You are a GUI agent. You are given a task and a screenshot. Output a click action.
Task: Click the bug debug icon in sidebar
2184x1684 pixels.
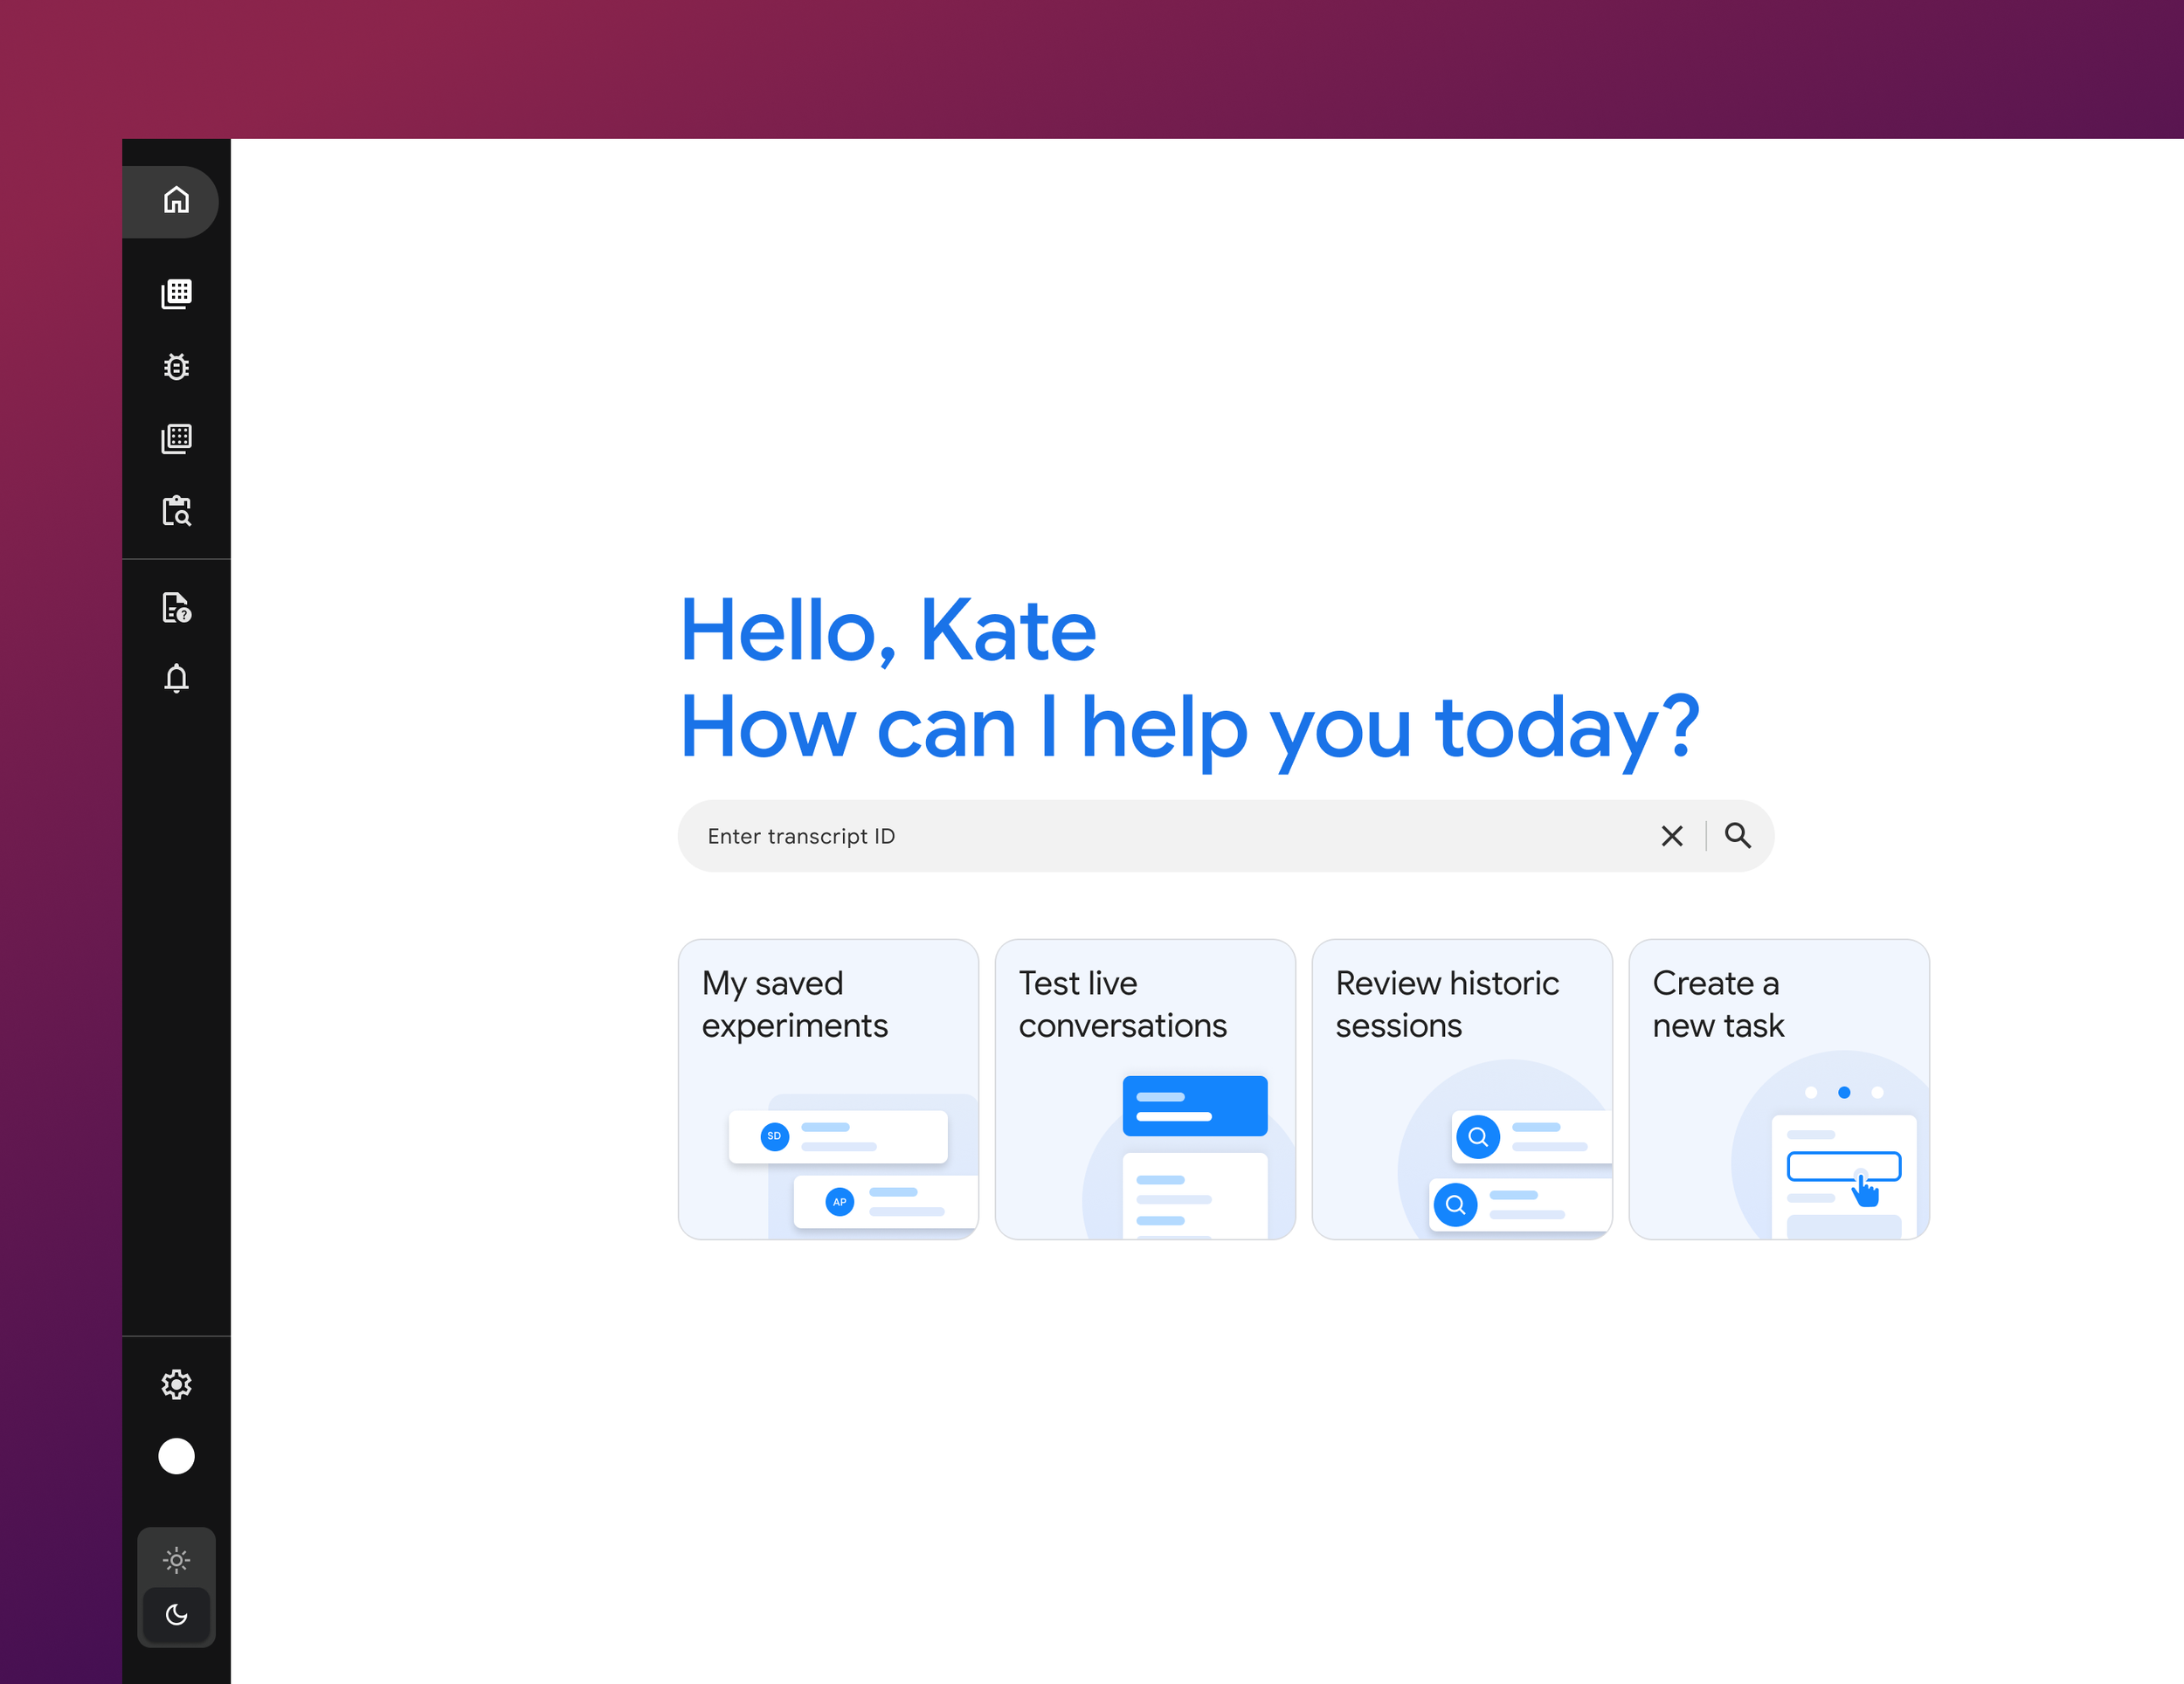pyautogui.click(x=176, y=367)
